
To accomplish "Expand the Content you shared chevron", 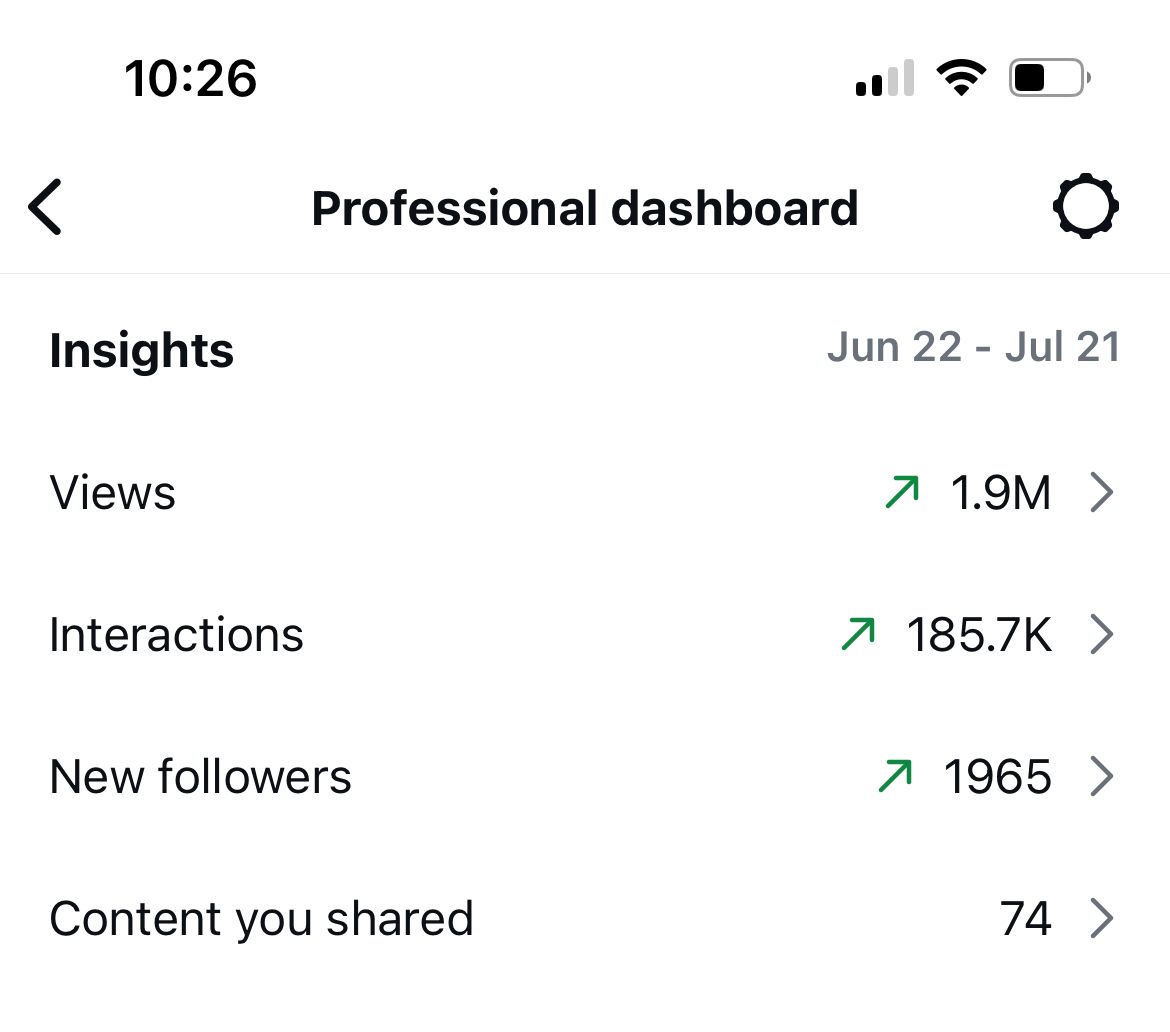I will coord(1101,919).
